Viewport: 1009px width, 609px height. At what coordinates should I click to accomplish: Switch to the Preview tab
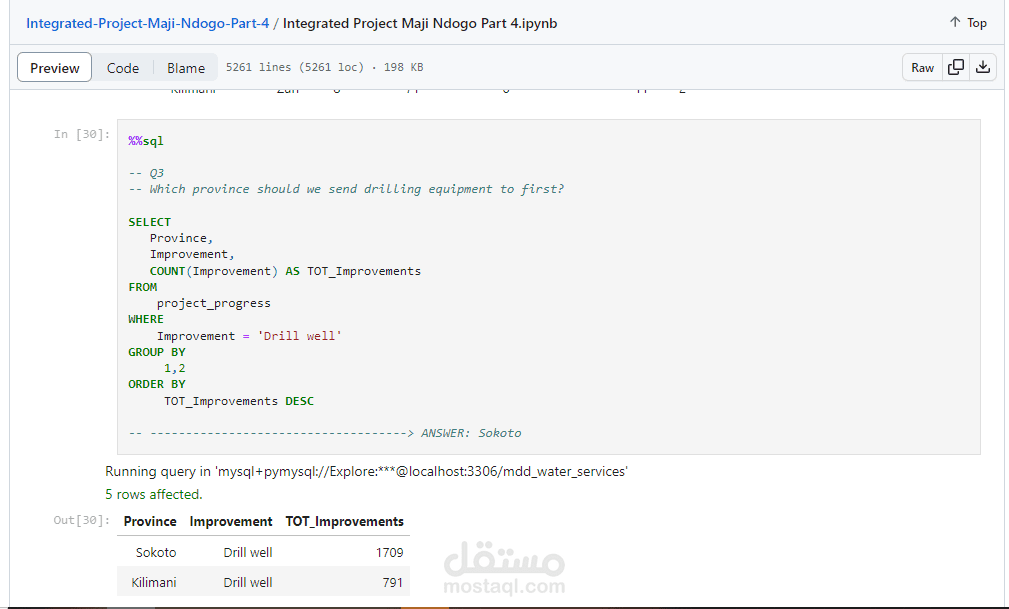[55, 68]
